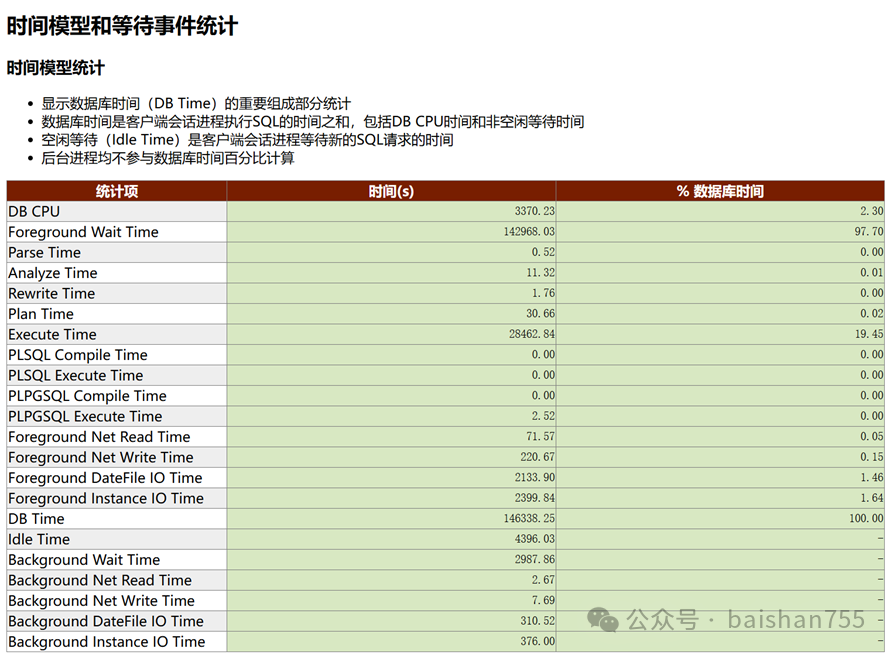Click the baishan755 watermark text

pos(796,620)
